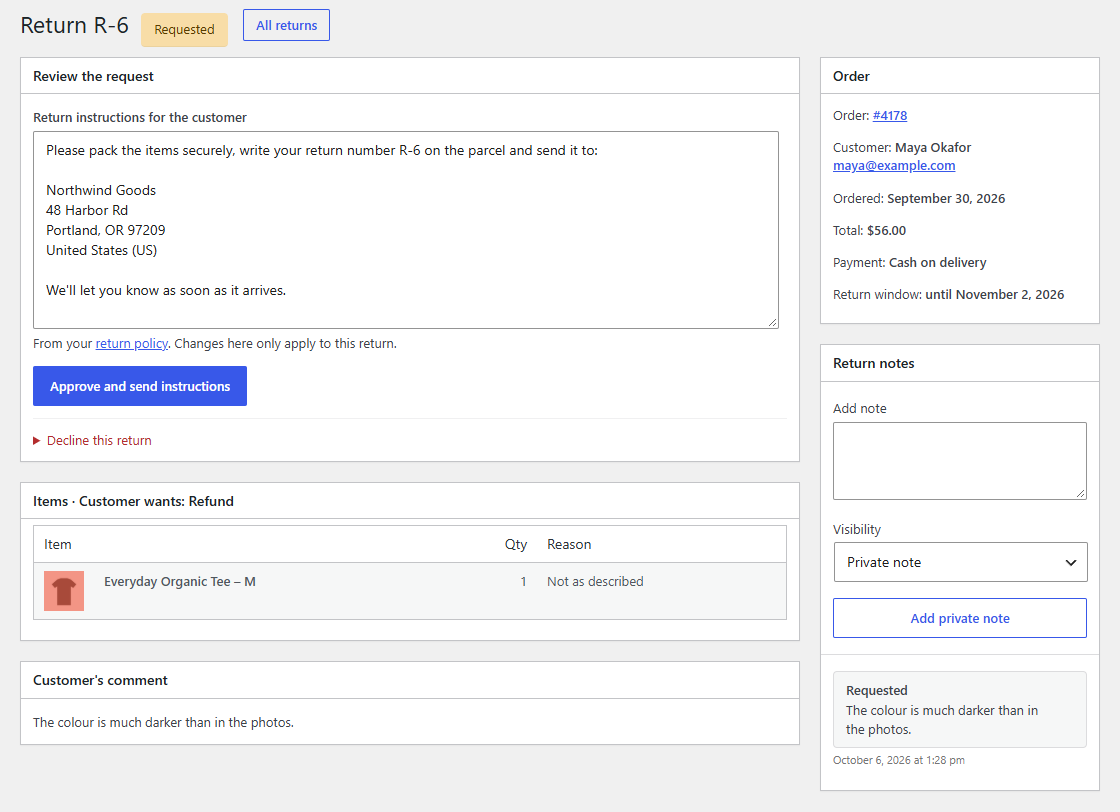
Task: Click the quantity value 1 in the items table
Action: (524, 581)
